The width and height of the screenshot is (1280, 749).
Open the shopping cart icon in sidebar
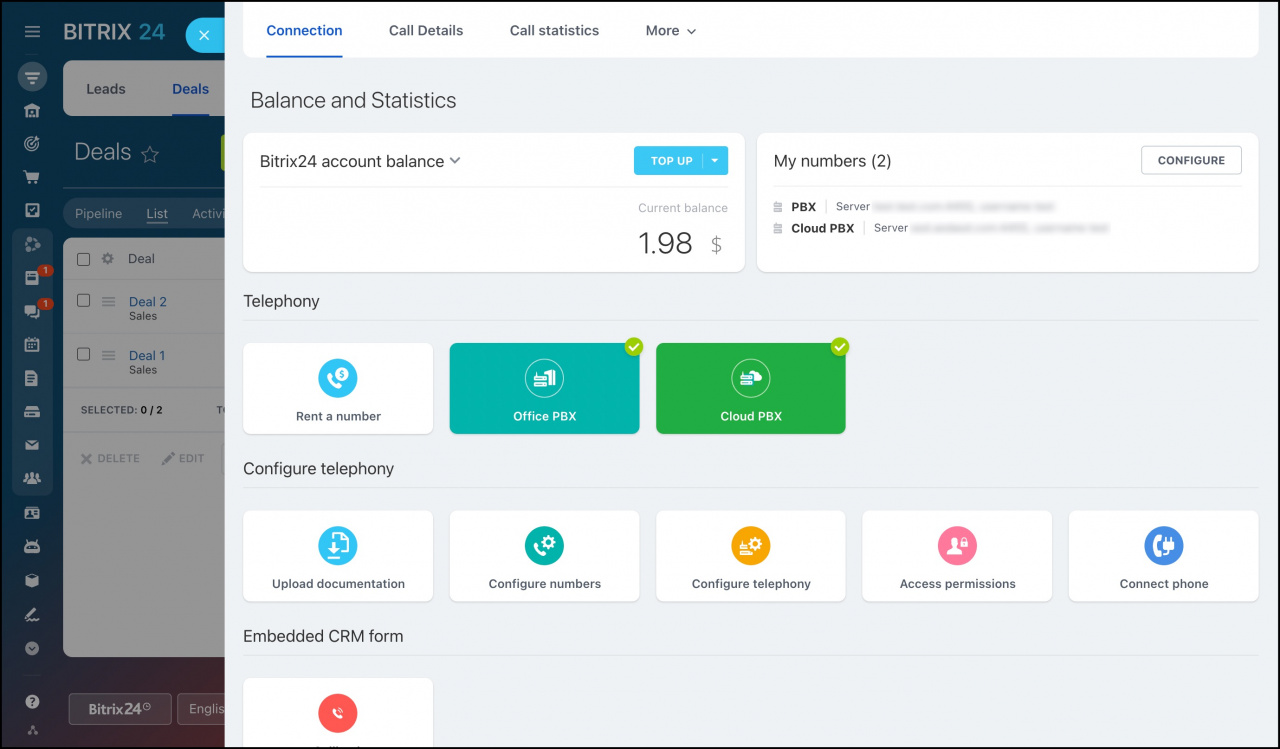32,177
